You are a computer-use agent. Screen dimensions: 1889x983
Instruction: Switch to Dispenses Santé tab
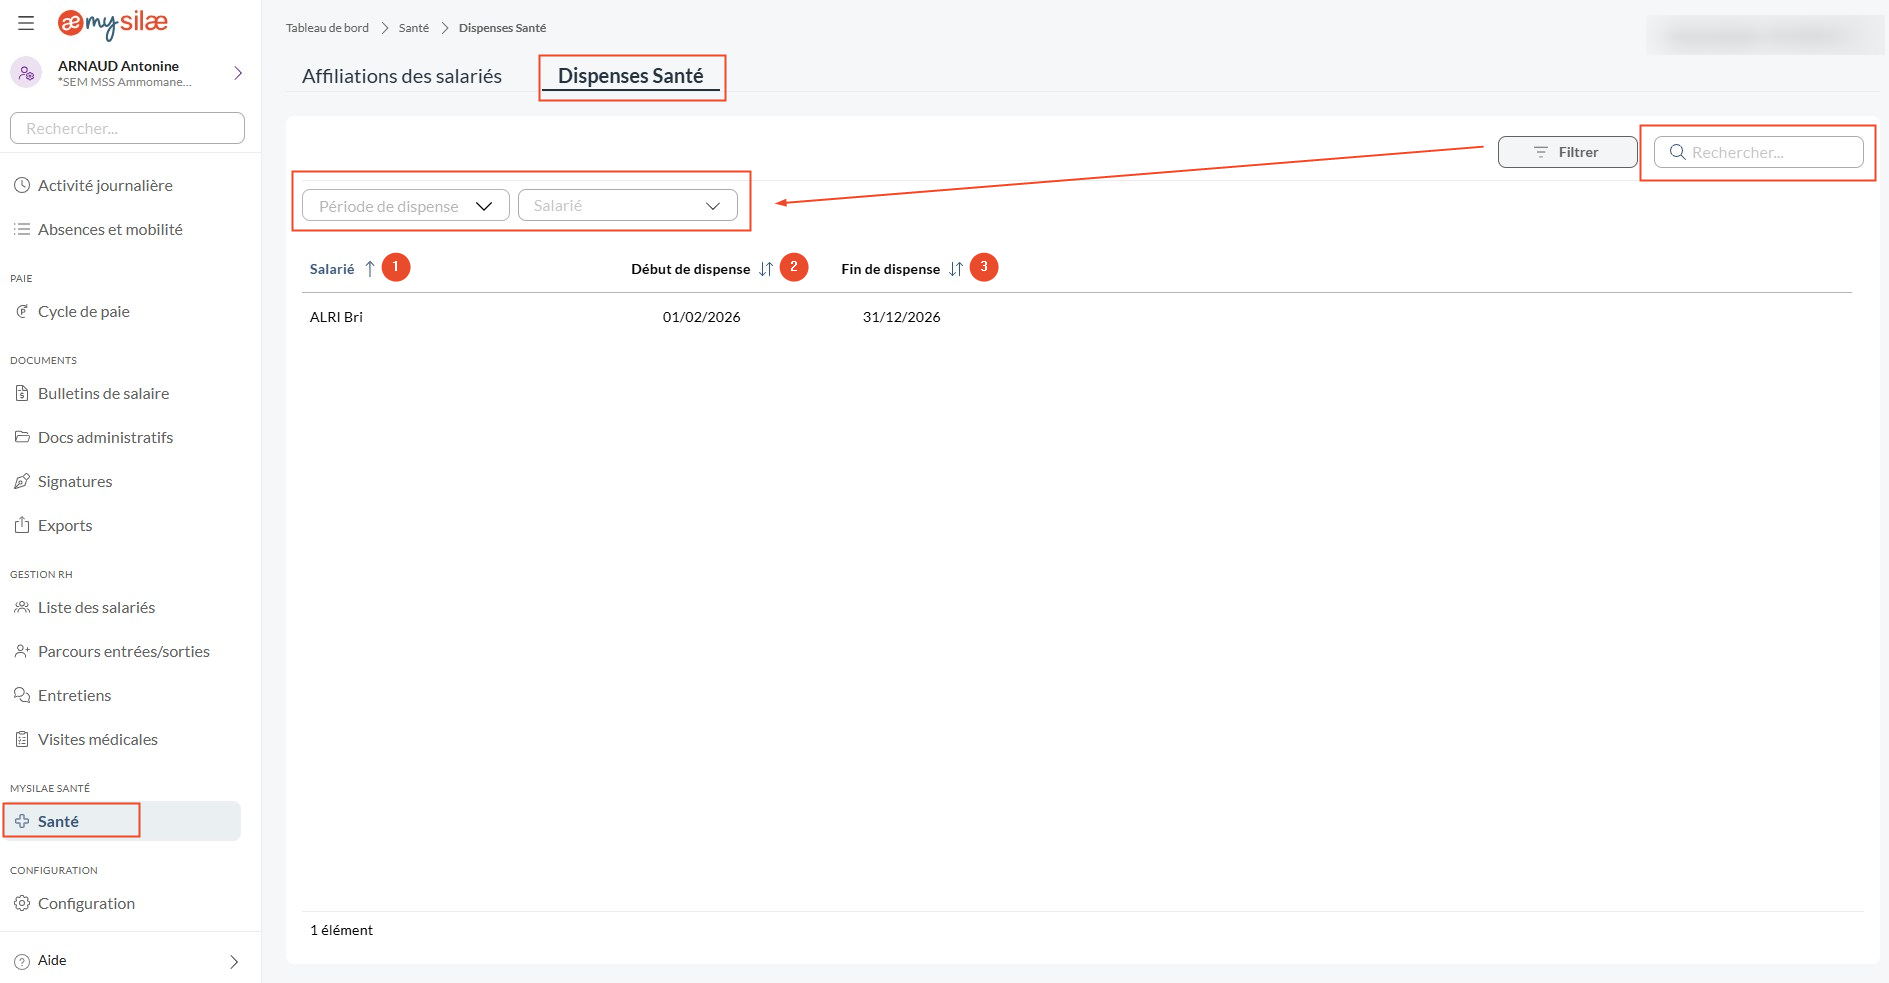(631, 76)
